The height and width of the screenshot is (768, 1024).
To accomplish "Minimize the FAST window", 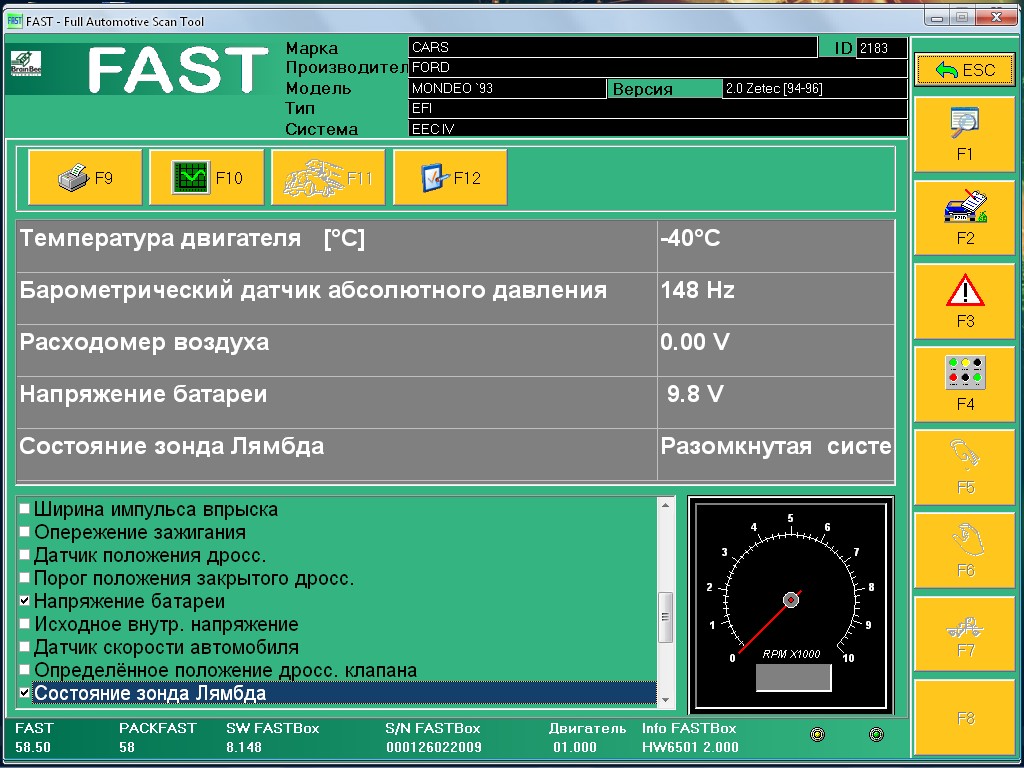I will click(x=937, y=19).
